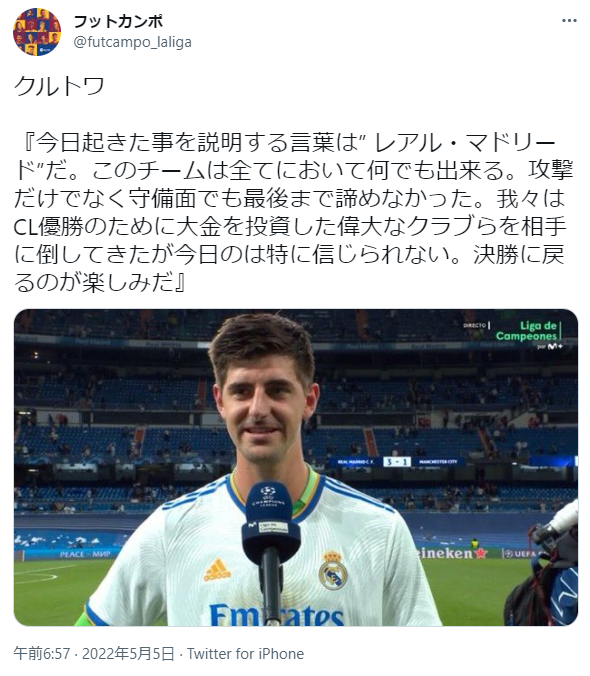Click the Real Madrid crest on jersey
Viewport: 590px width, 676px height.
pos(333,571)
